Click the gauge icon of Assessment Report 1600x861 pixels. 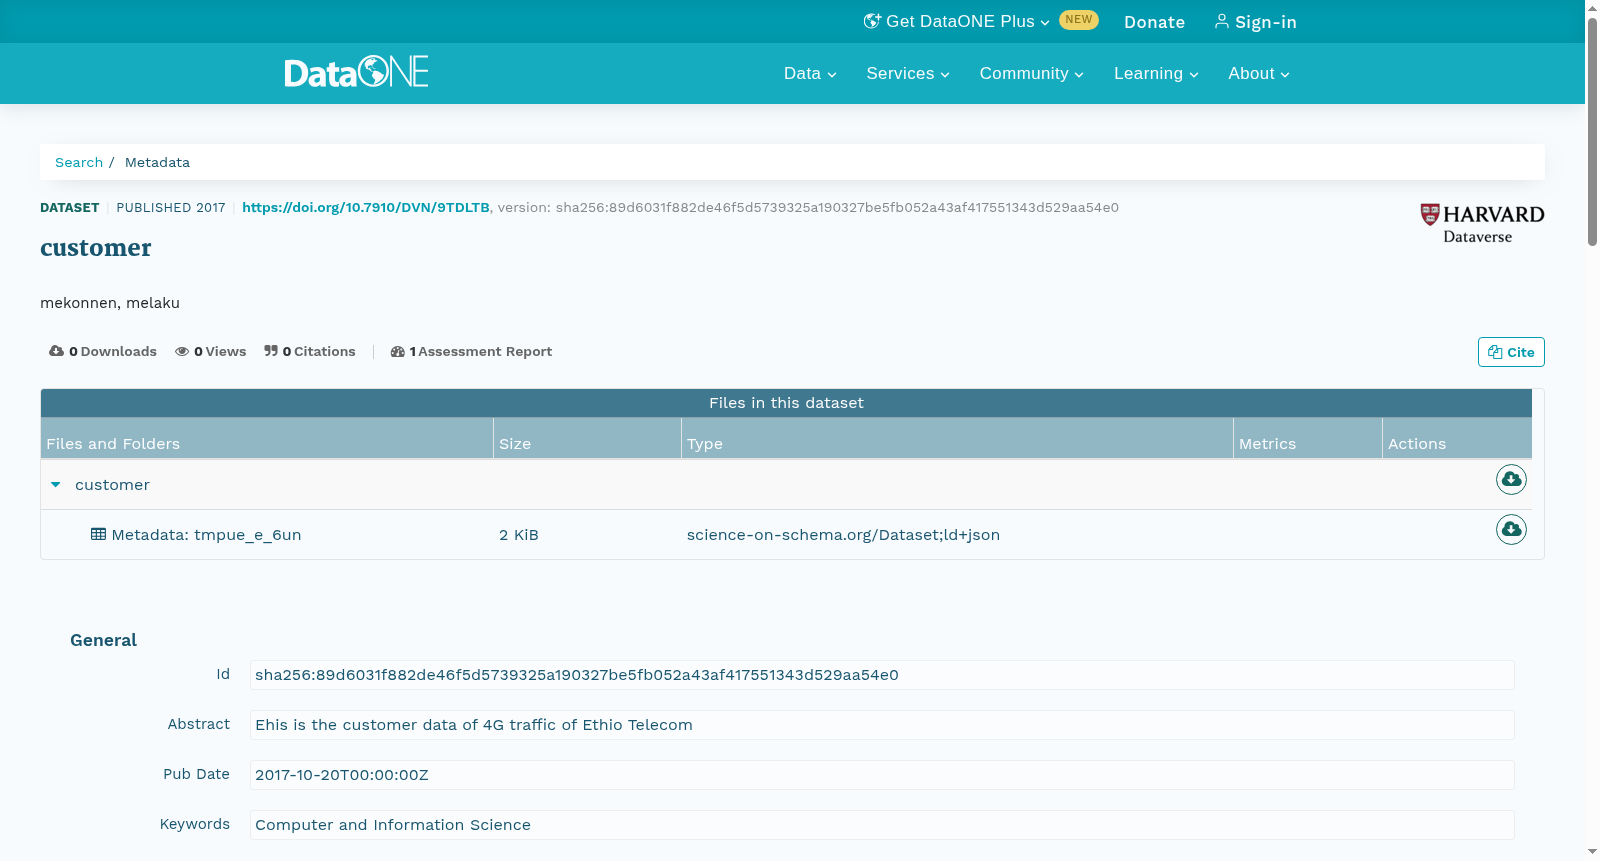398,351
